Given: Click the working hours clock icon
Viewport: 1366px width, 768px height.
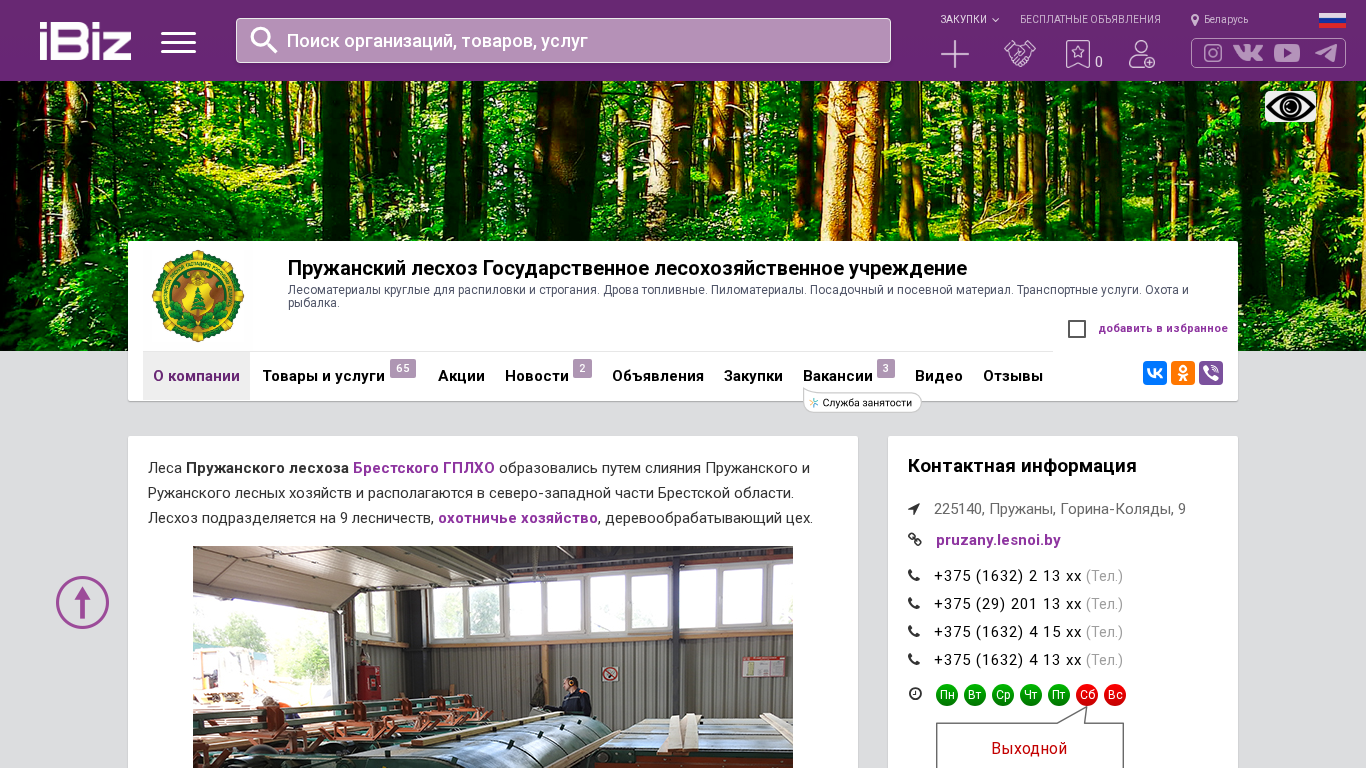Looking at the screenshot, I should tap(915, 694).
